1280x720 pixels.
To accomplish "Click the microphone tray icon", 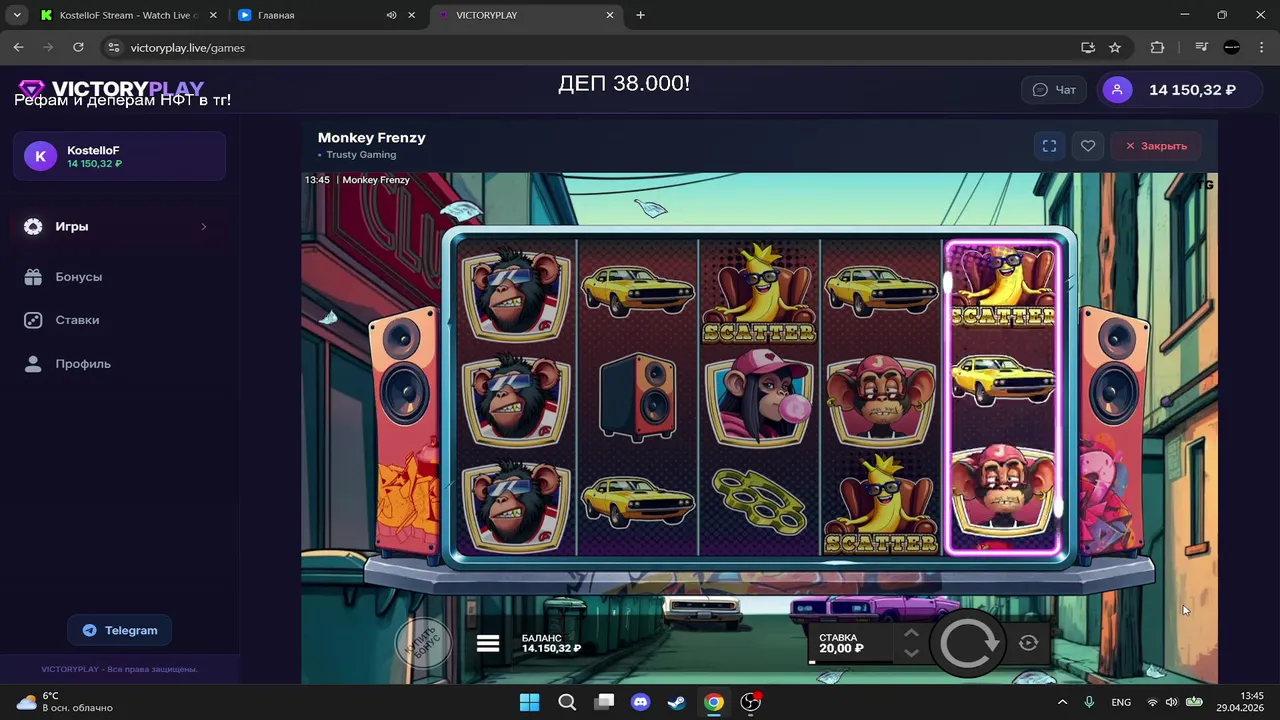I will 1089,702.
